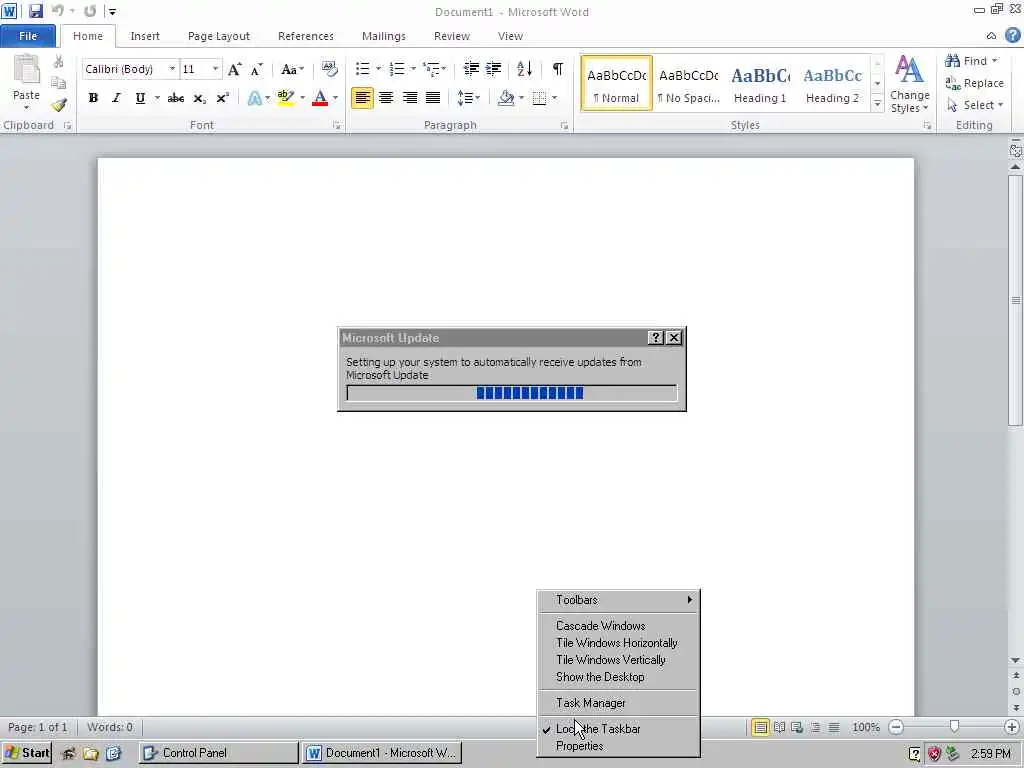Screen dimensions: 1024x768
Task: Click the Borders icon in Paragraph group
Action: point(539,98)
